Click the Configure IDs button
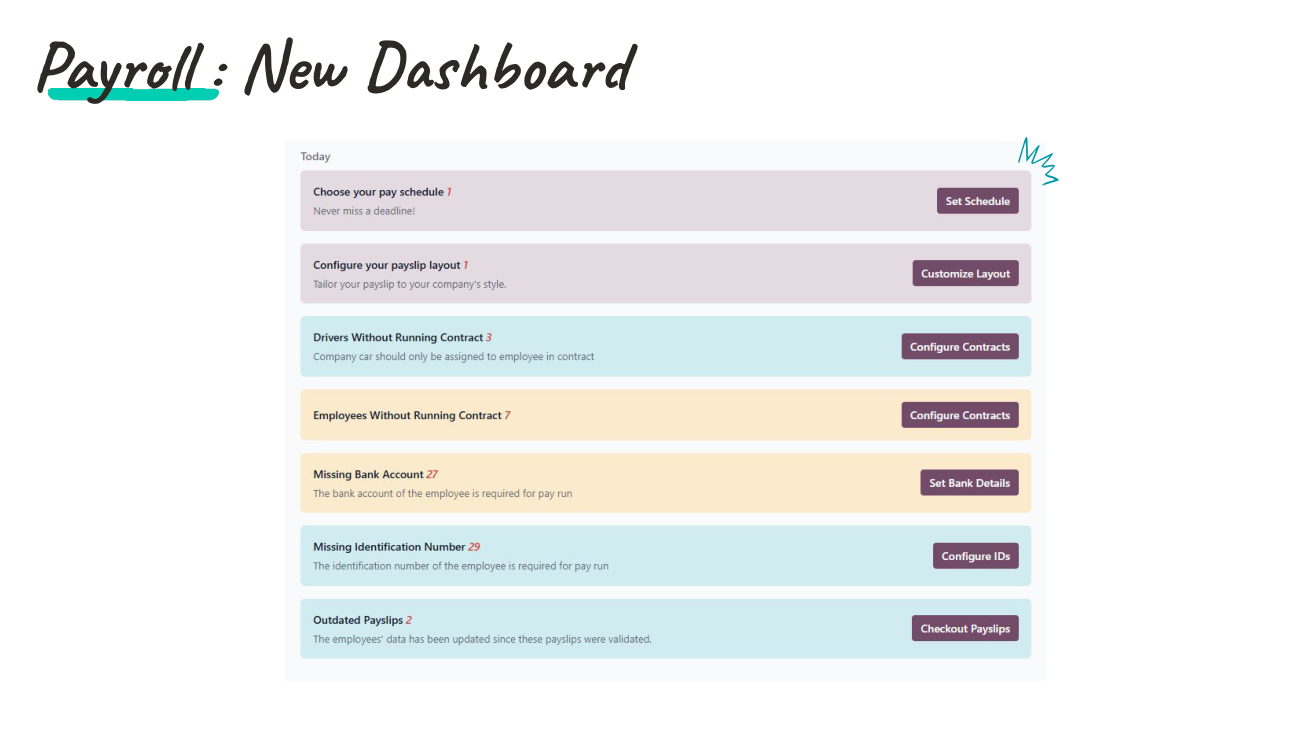The height and width of the screenshot is (729, 1296). point(975,555)
